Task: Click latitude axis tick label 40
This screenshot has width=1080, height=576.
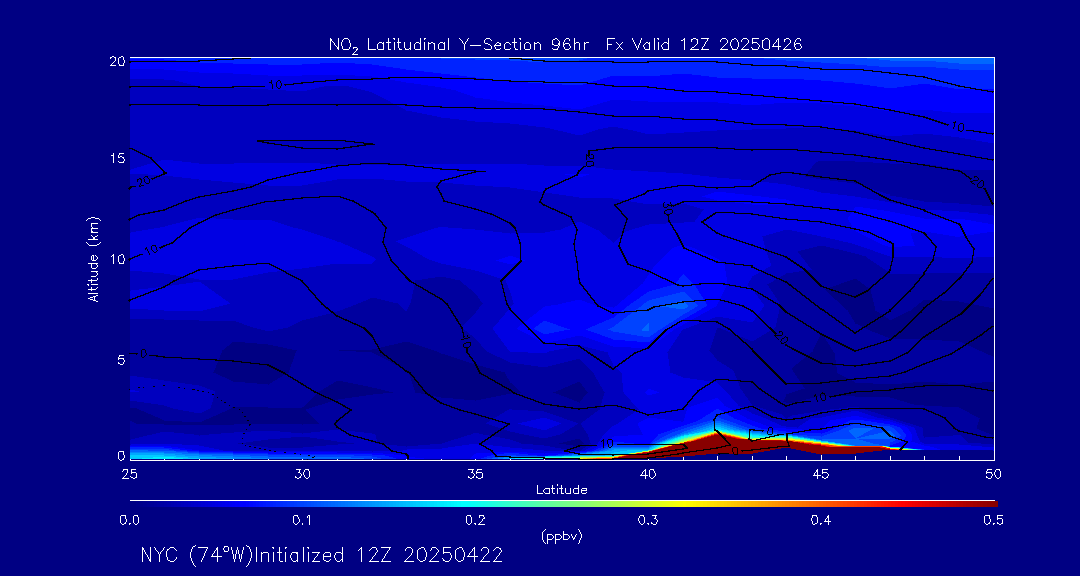Action: point(648,474)
